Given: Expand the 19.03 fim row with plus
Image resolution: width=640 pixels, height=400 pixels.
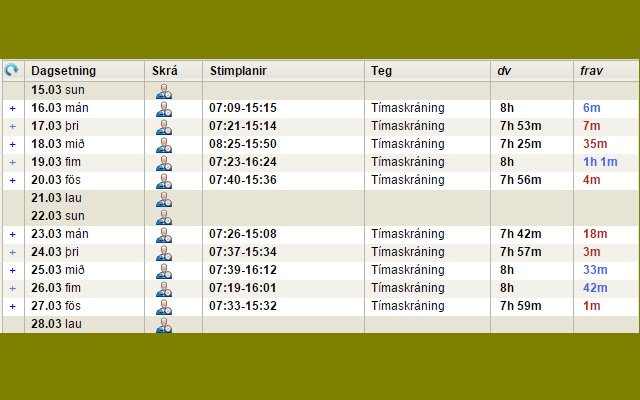Looking at the screenshot, I should pyautogui.click(x=13, y=162).
